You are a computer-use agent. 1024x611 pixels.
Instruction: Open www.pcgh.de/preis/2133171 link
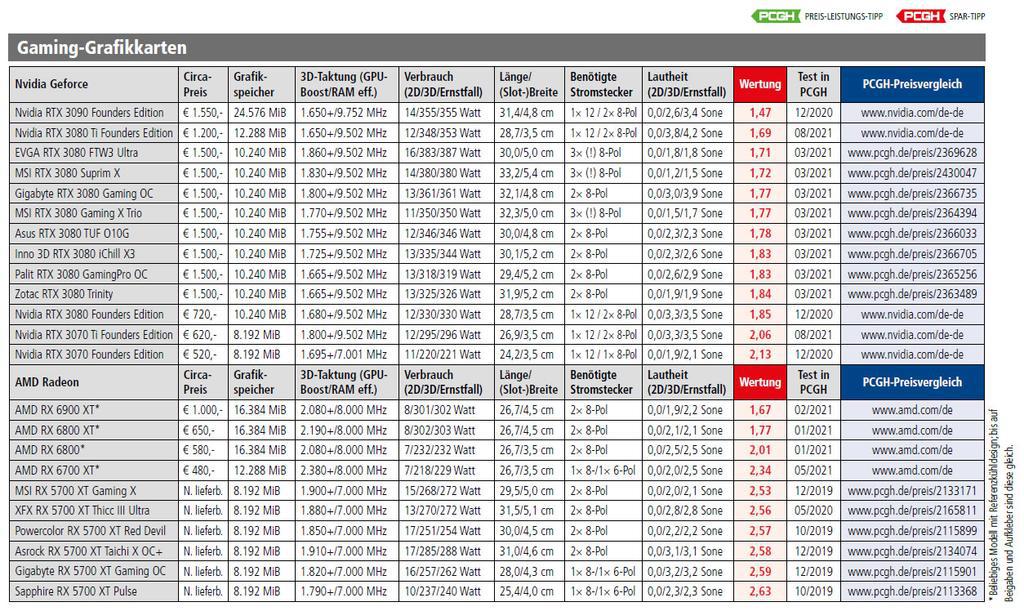pos(912,491)
